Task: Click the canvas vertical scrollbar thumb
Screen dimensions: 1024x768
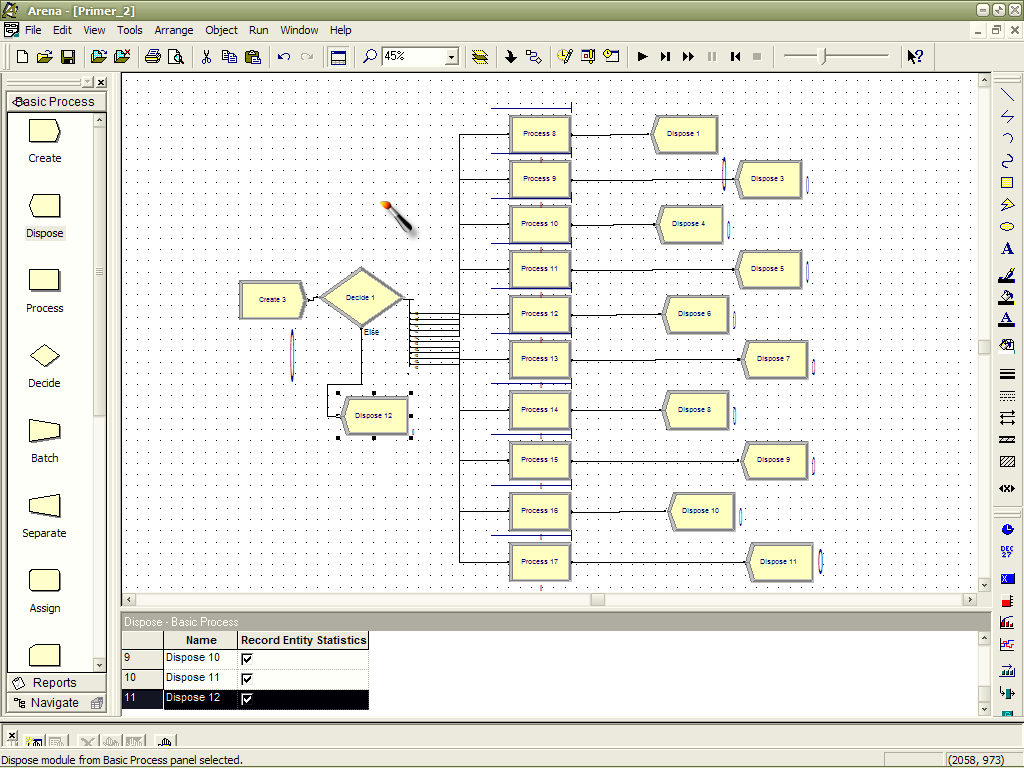Action: tap(984, 346)
